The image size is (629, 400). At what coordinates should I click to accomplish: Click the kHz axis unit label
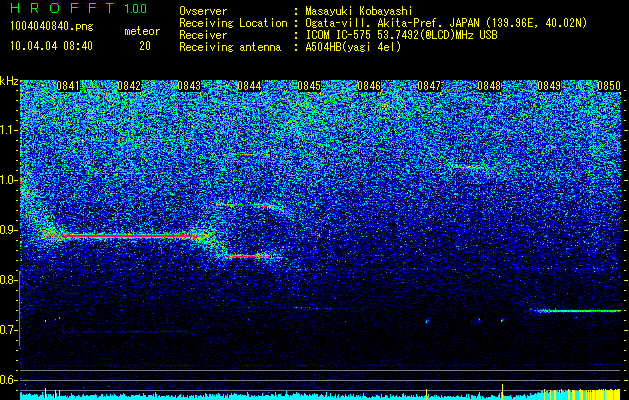tap(9, 81)
